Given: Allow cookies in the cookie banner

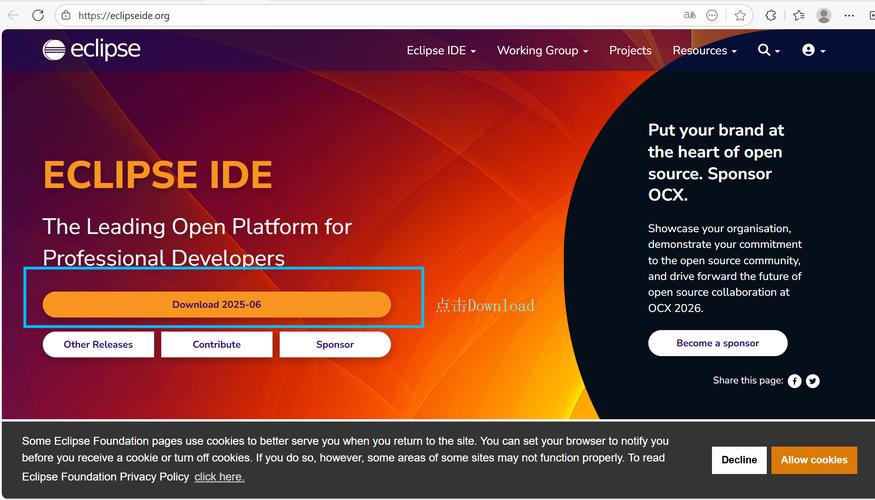Looking at the screenshot, I should 813,460.
